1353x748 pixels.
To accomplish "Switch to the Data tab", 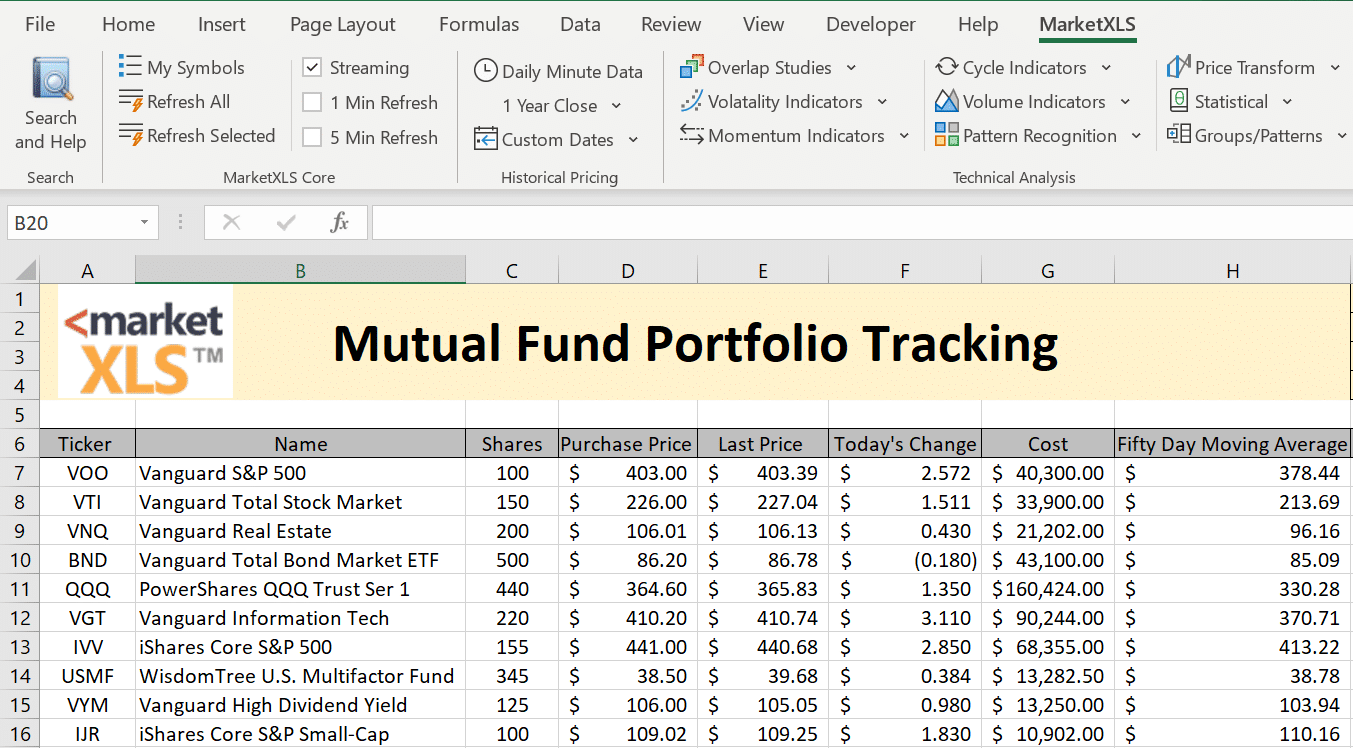I will pyautogui.click(x=580, y=24).
